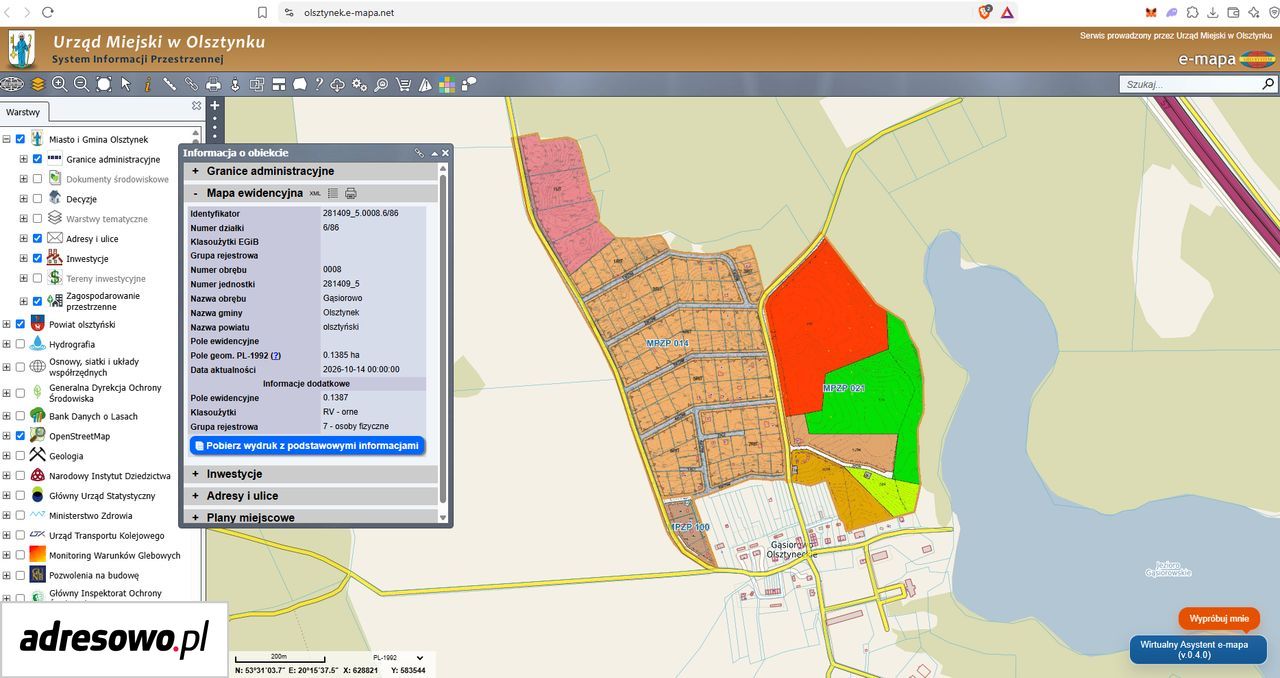Viewport: 1280px width, 678px height.
Task: Click the cloud download icon
Action: click(x=337, y=84)
